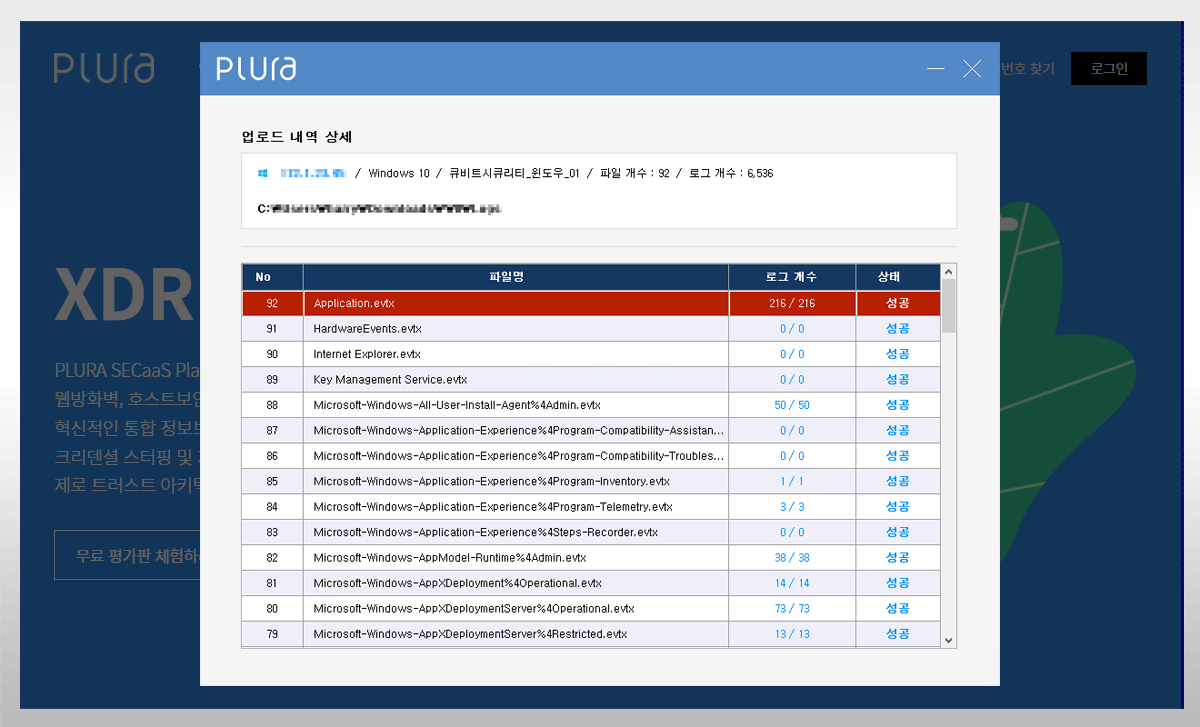The width and height of the screenshot is (1200, 727).
Task: Click the 1 / 1 log count
Action: click(792, 481)
